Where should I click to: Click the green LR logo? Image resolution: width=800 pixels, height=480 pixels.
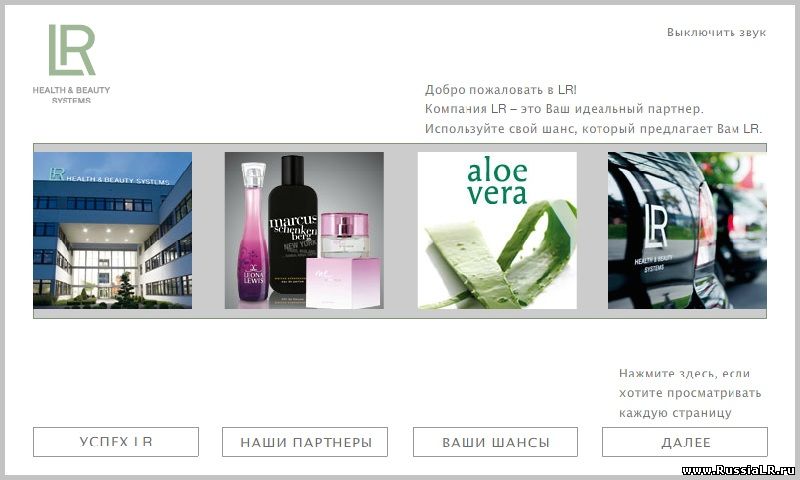pos(72,50)
